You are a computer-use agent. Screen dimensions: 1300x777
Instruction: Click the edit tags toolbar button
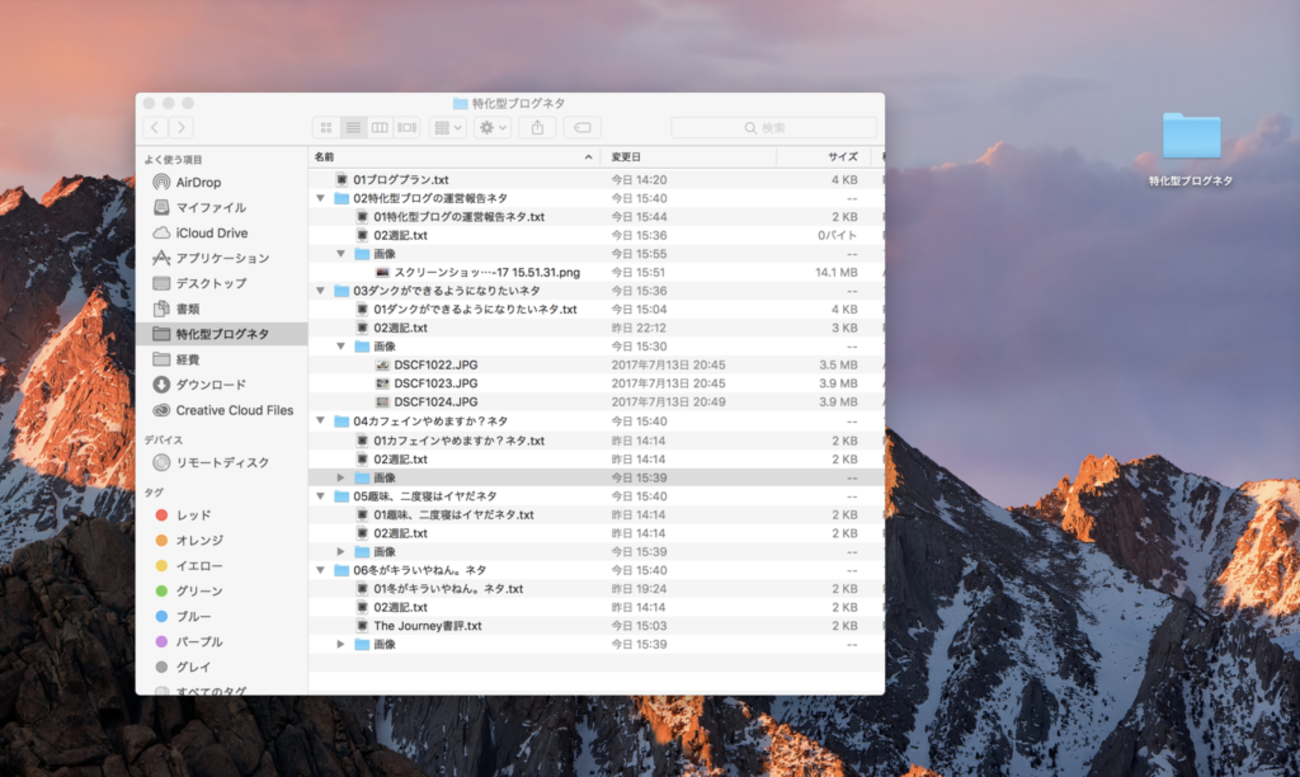point(582,128)
